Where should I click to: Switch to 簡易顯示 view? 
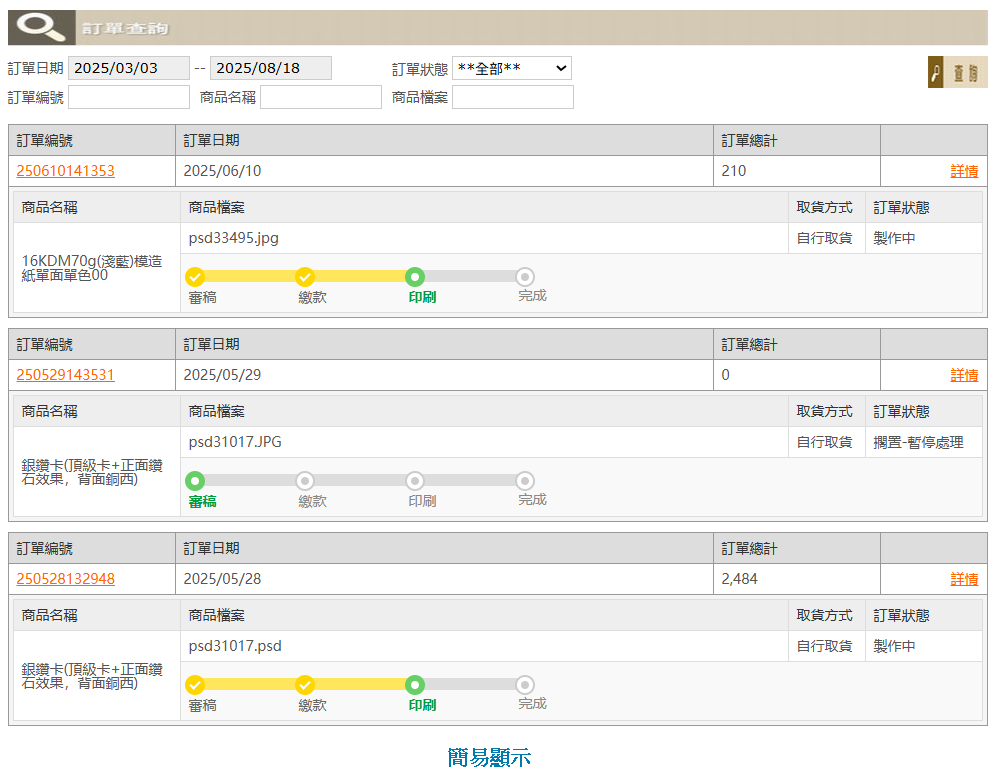click(x=489, y=757)
